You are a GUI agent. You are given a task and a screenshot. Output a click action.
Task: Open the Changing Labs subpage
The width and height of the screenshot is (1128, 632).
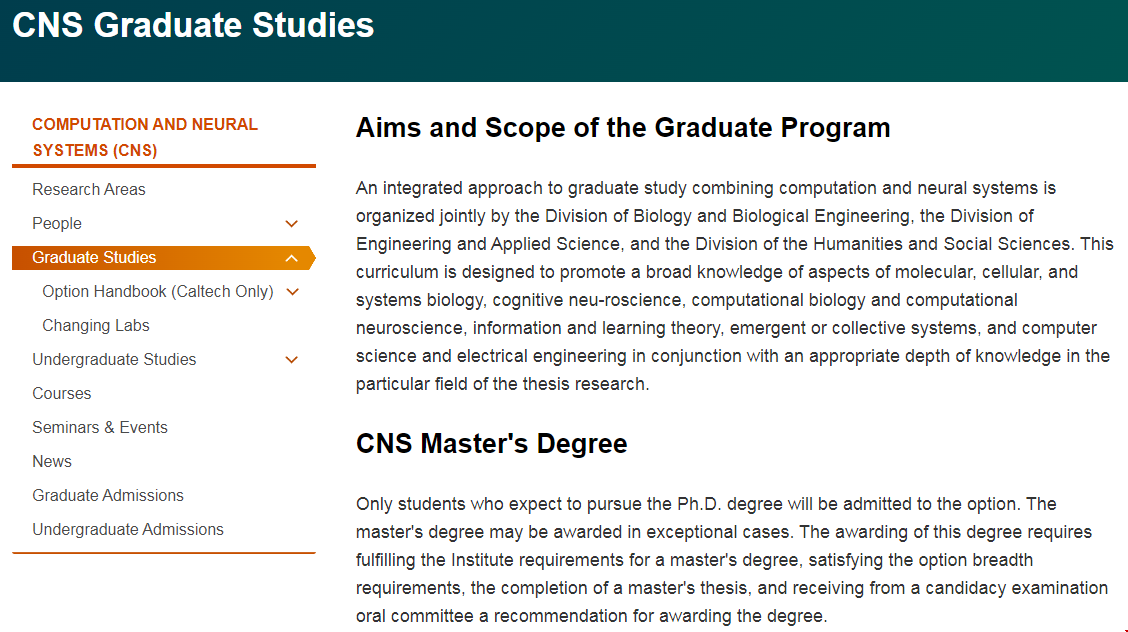click(96, 326)
